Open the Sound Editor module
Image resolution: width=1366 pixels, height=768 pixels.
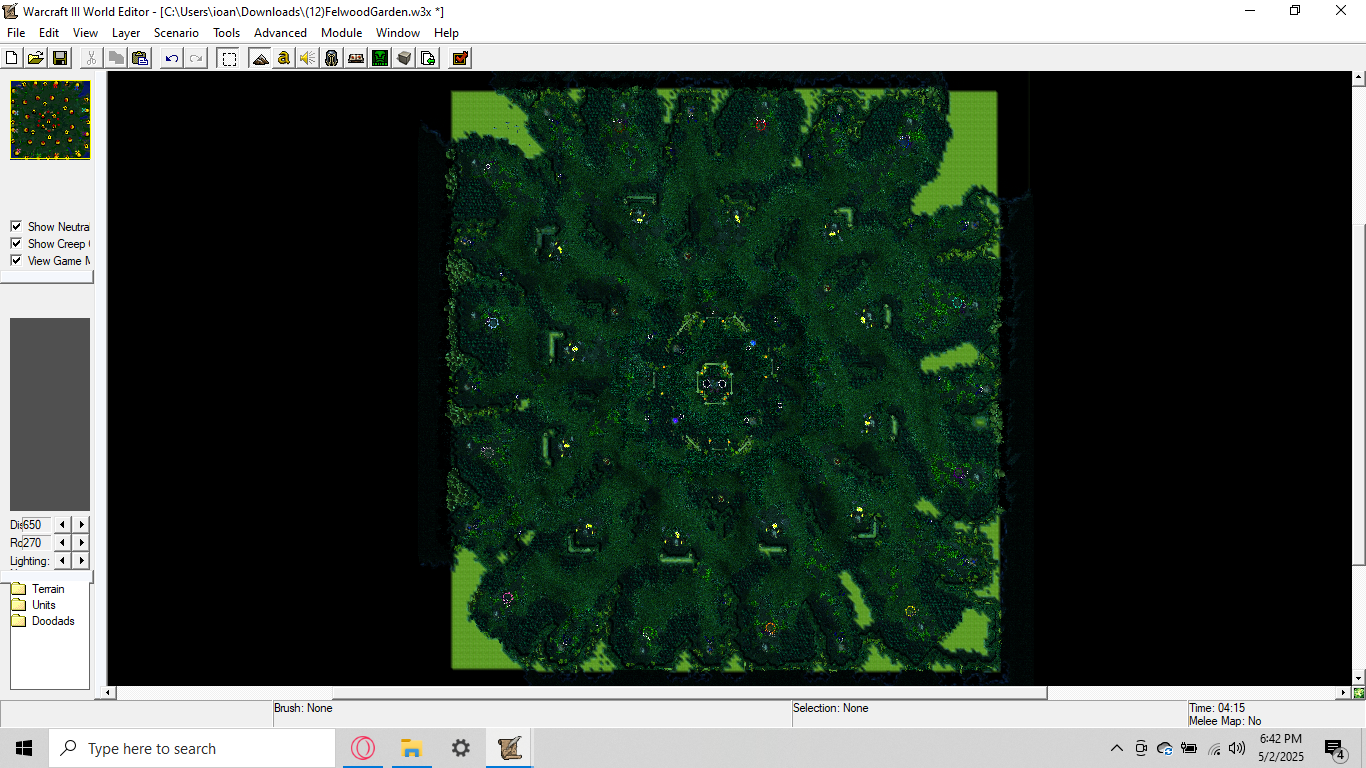[308, 58]
